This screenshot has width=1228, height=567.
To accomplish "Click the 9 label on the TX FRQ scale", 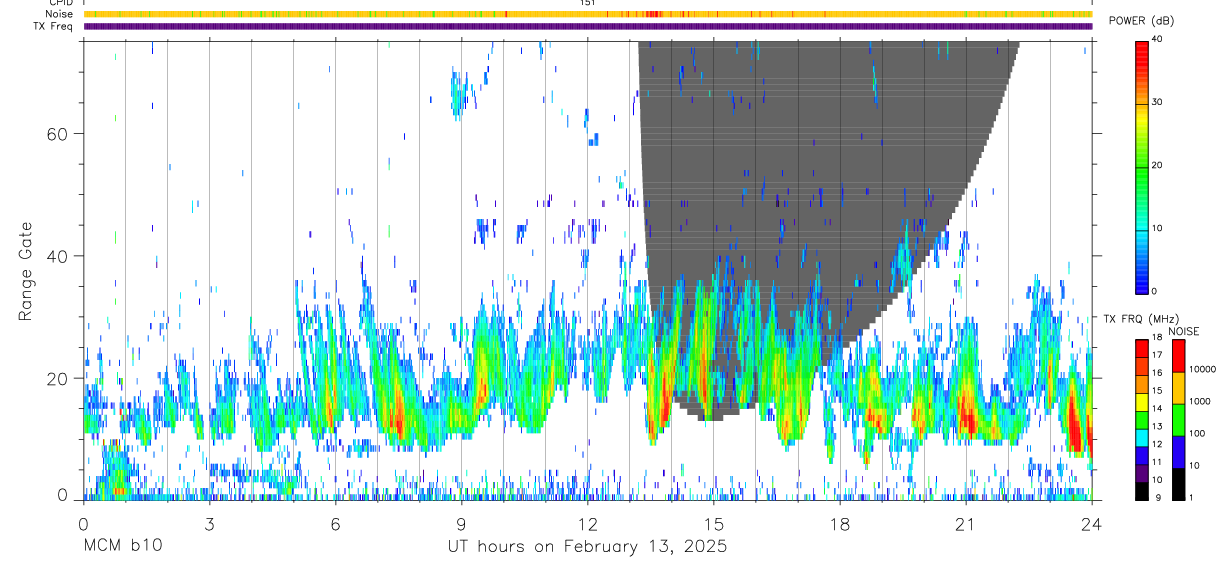I will tap(1159, 498).
